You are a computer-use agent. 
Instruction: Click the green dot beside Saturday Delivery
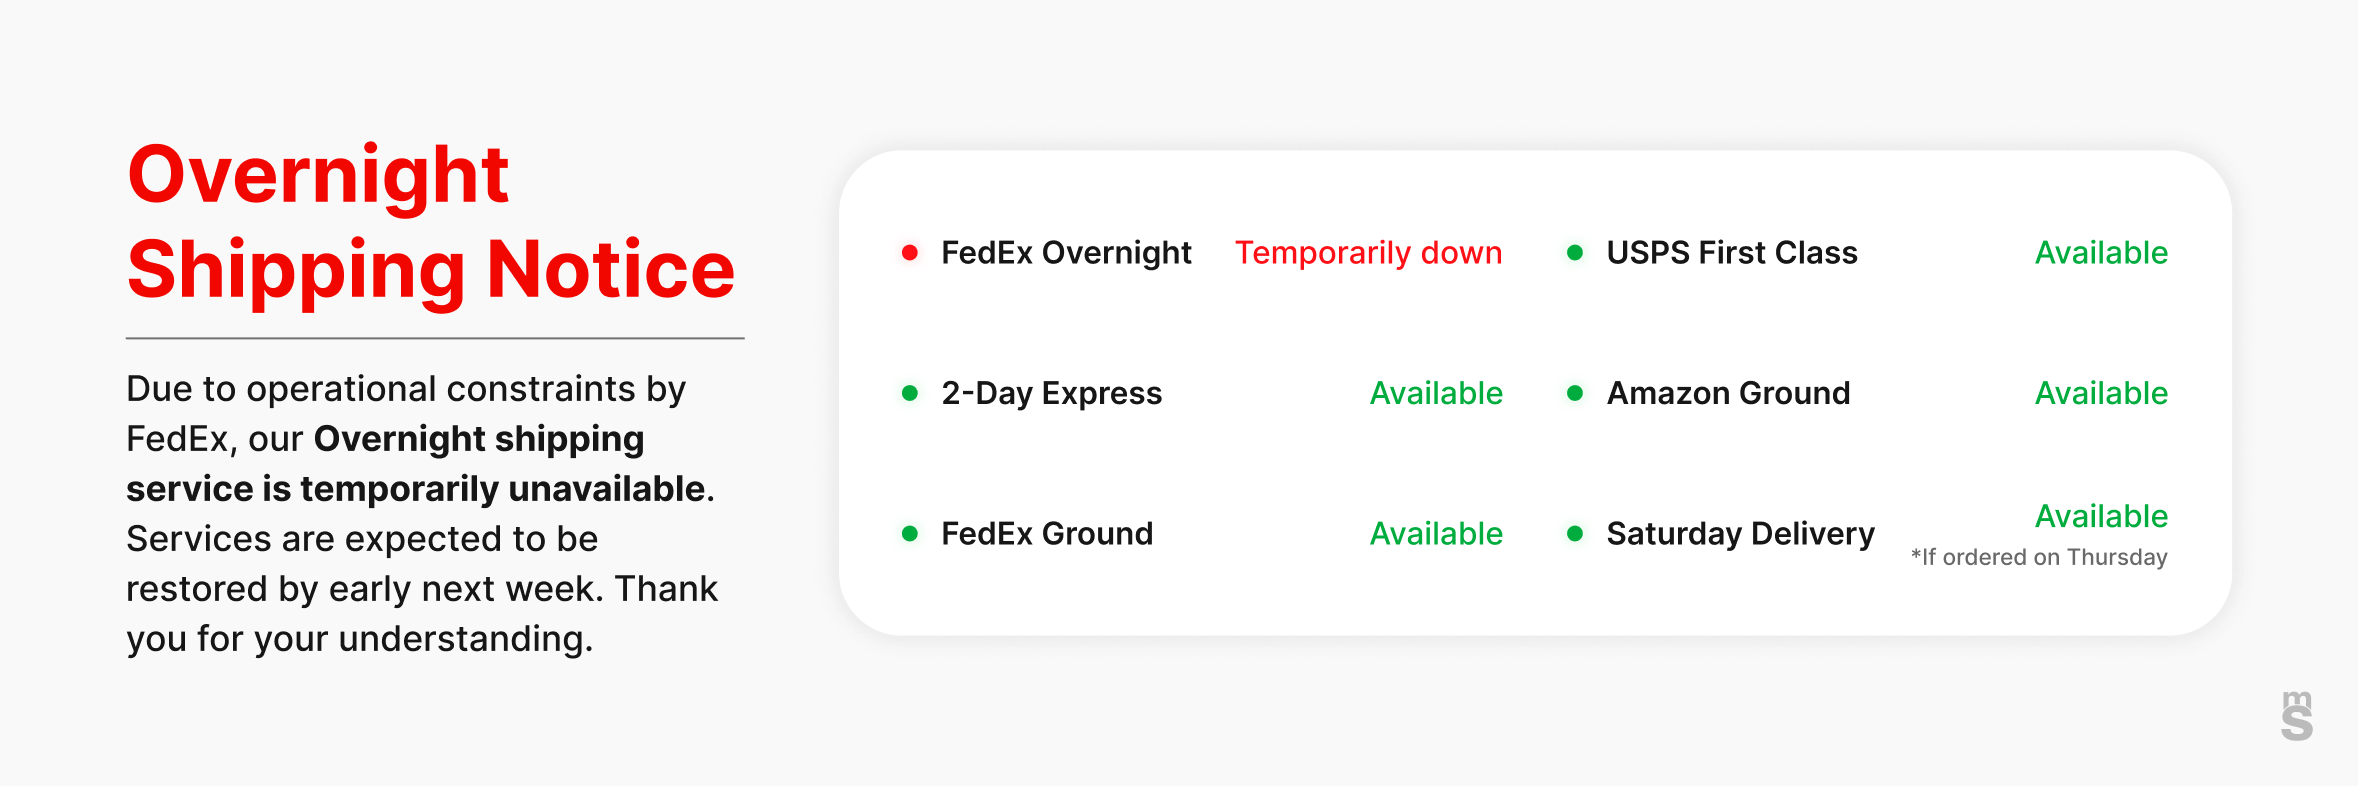[x=1575, y=534]
